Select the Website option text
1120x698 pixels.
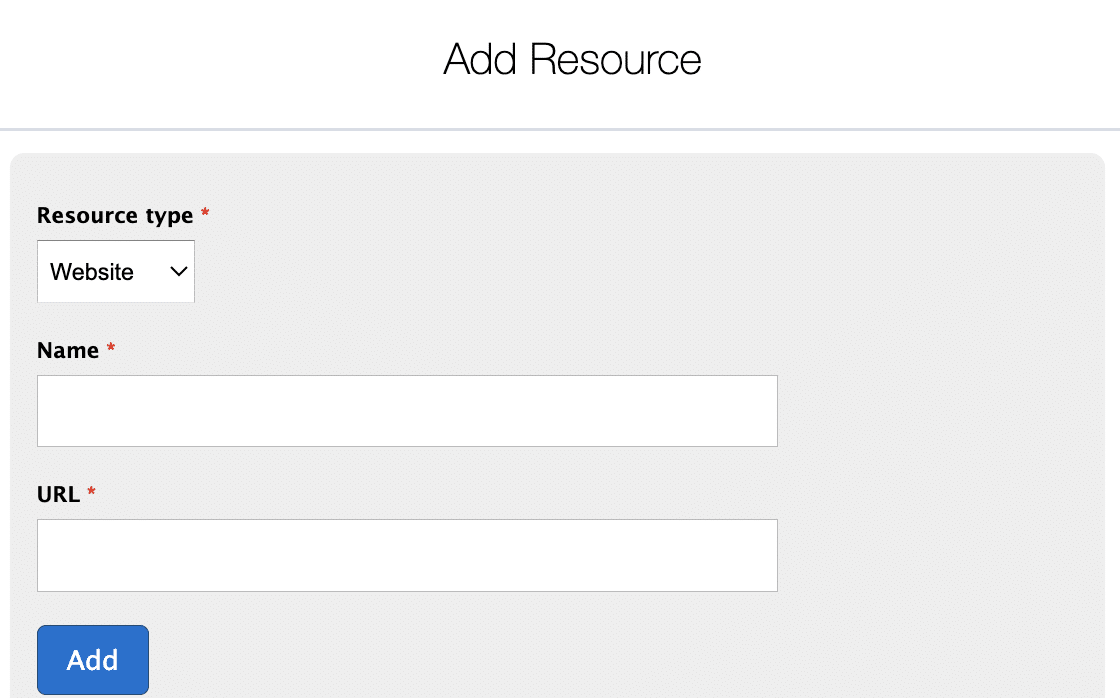[x=92, y=272]
